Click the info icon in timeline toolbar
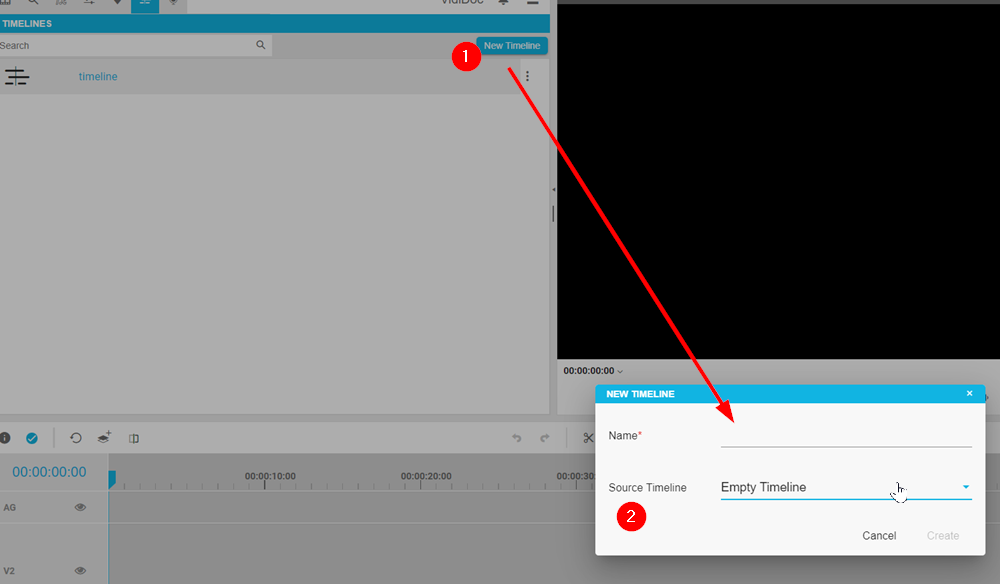 click(x=5, y=438)
